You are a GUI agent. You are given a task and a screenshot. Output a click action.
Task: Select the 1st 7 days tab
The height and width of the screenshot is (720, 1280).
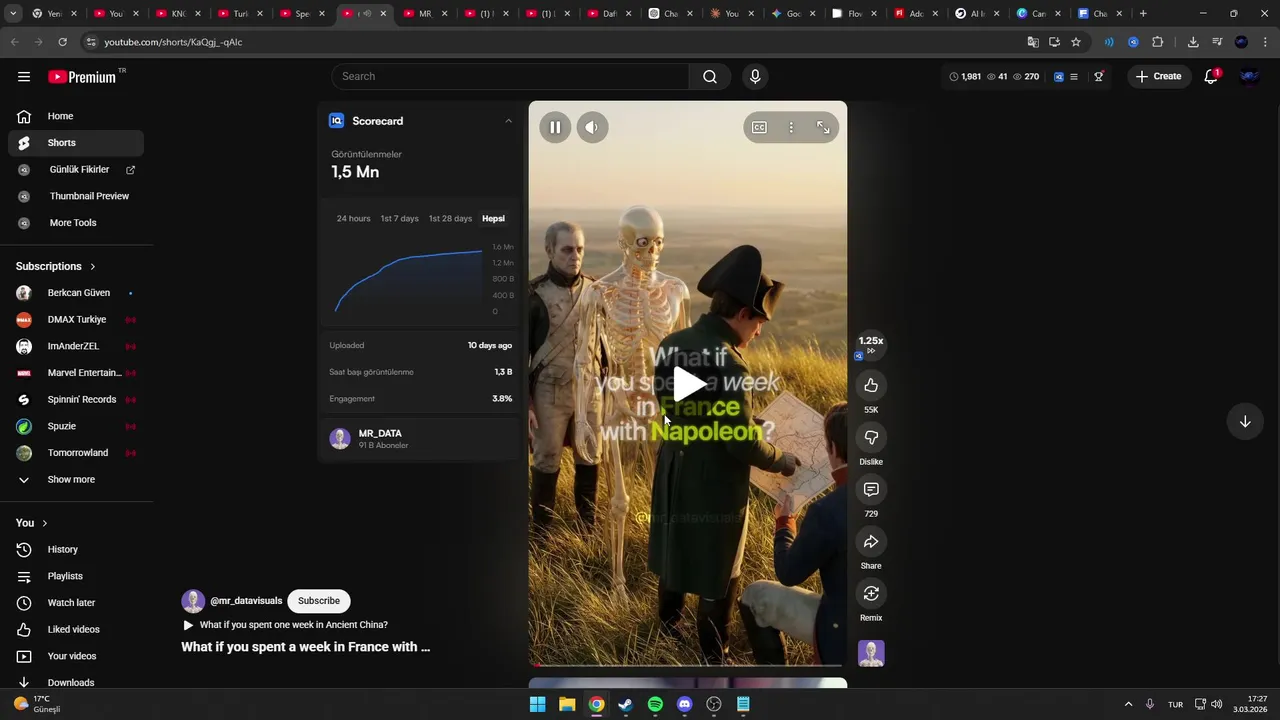(399, 218)
